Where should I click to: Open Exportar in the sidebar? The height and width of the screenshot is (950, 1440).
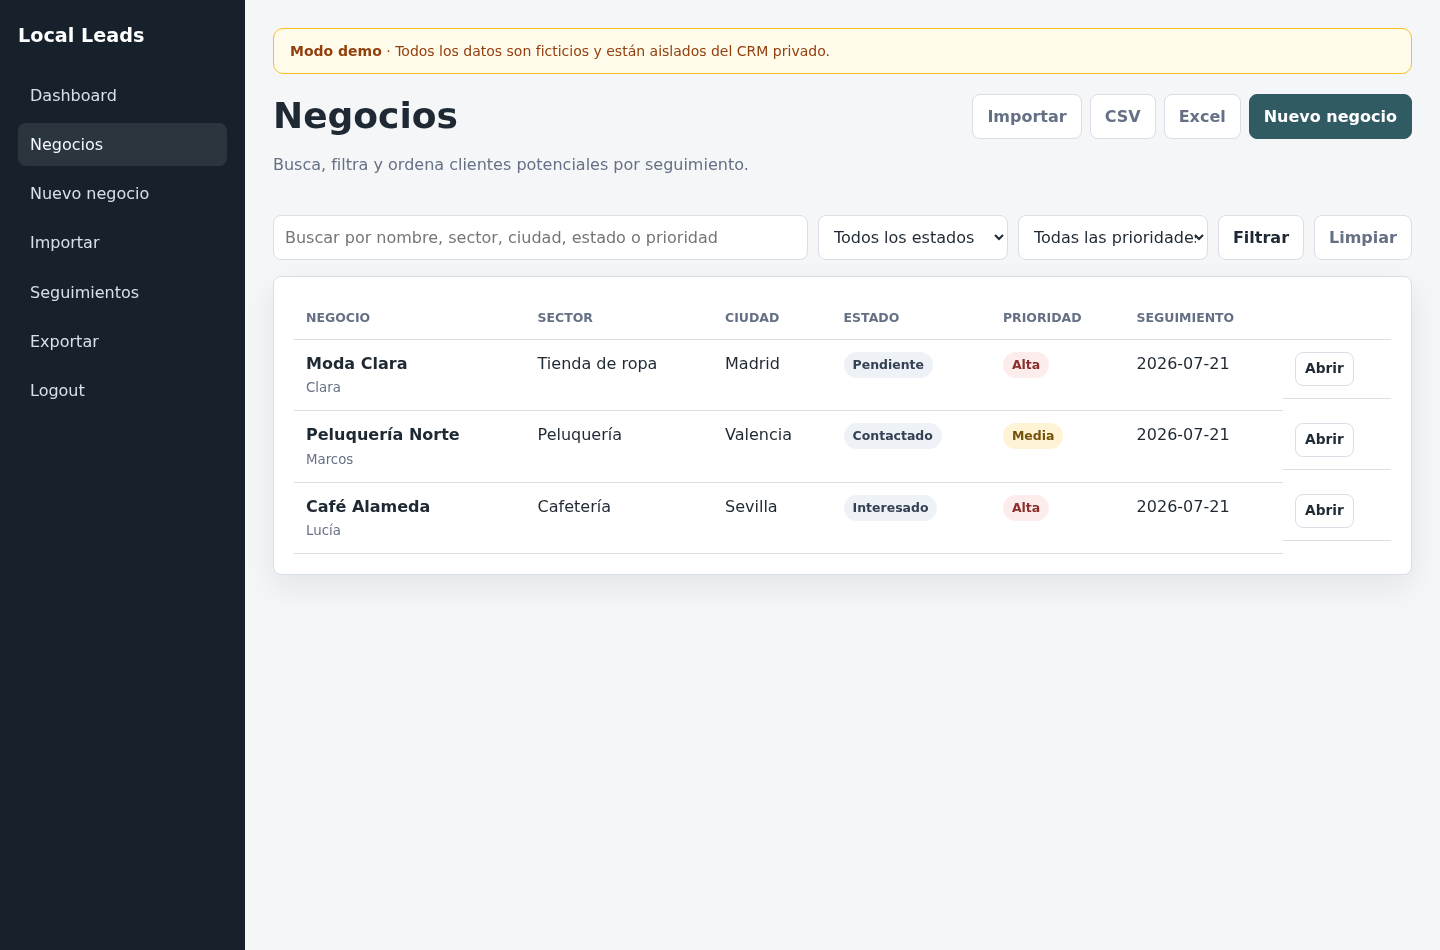click(x=122, y=341)
